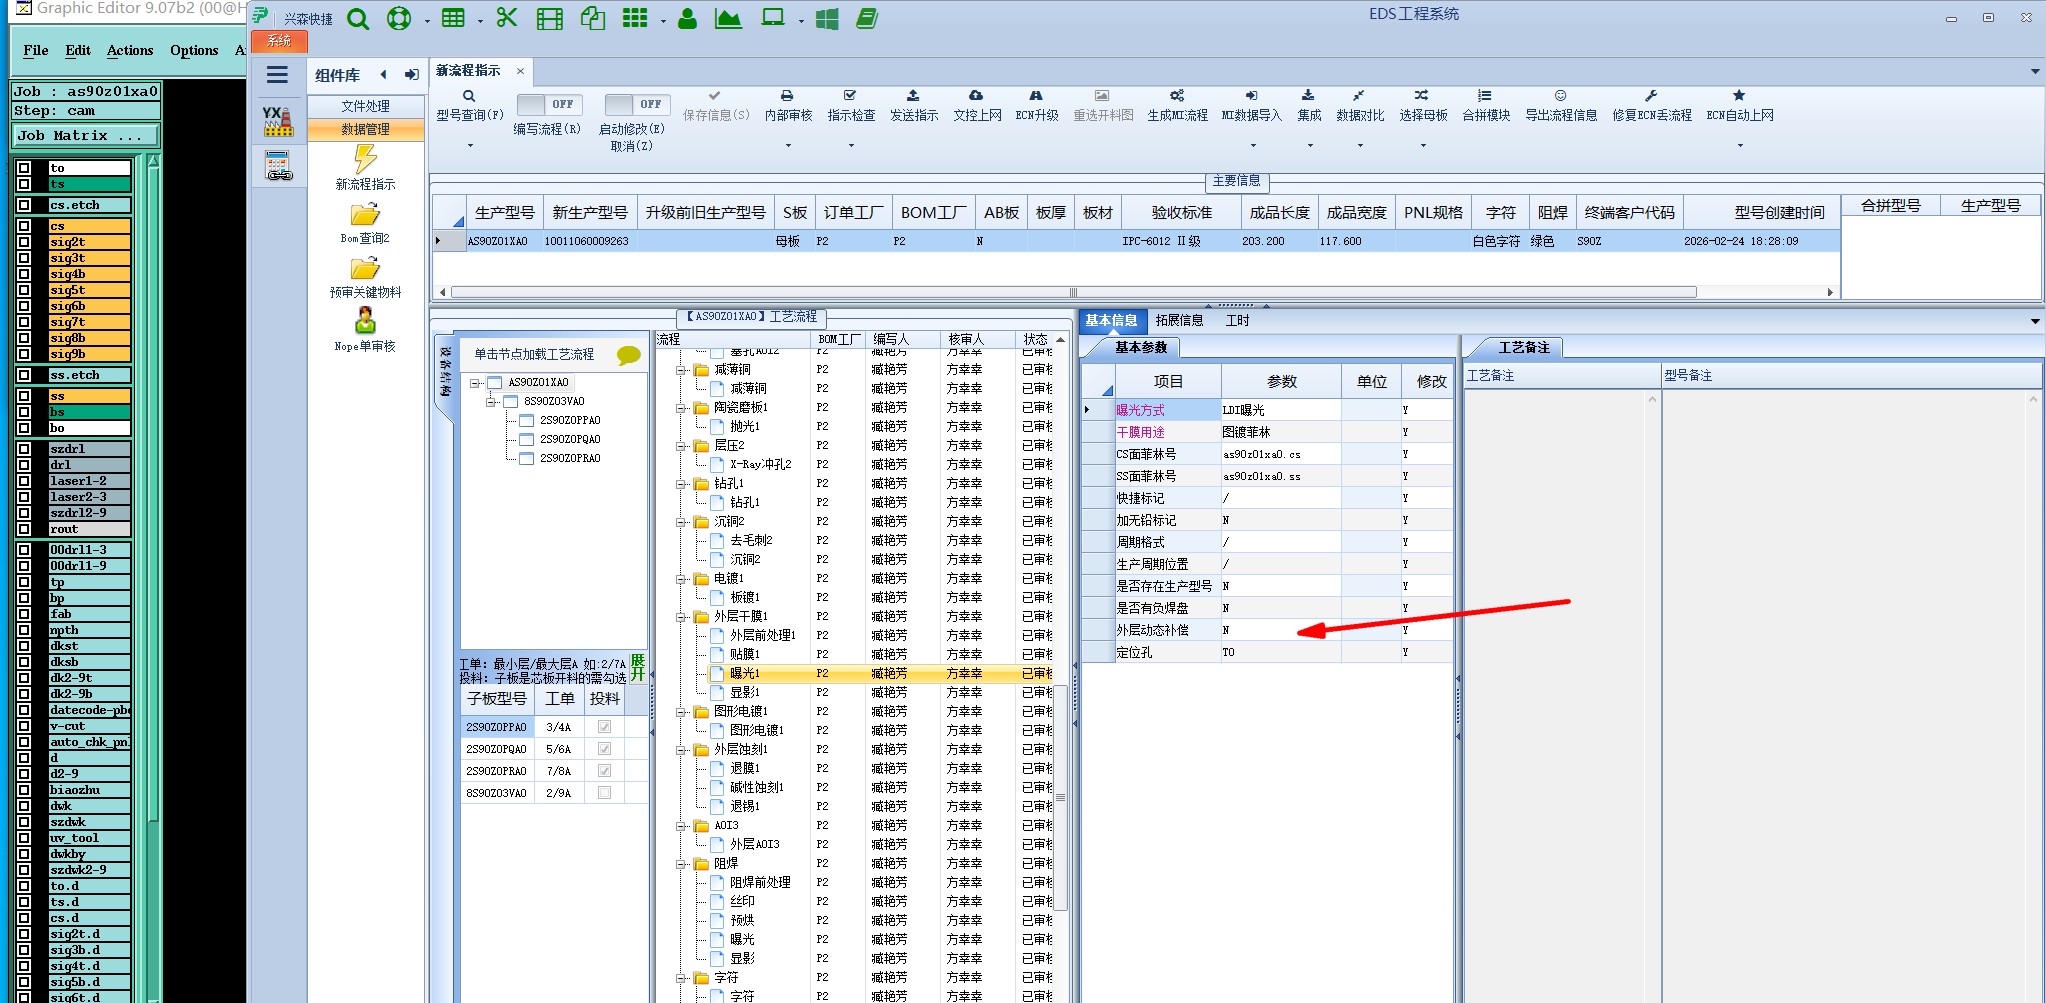Switch to the 工时 tab
This screenshot has height=1003, width=2046.
click(1237, 320)
